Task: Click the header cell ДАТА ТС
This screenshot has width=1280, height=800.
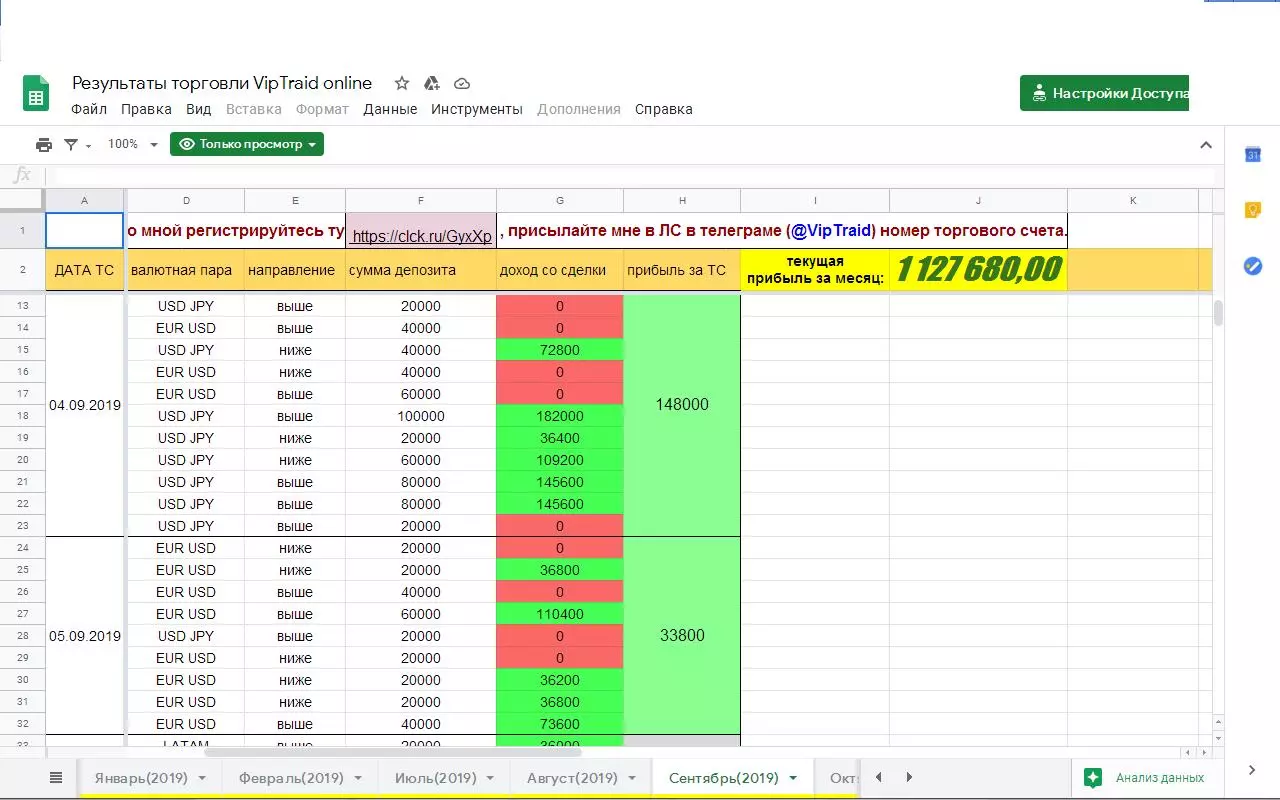Action: click(85, 270)
